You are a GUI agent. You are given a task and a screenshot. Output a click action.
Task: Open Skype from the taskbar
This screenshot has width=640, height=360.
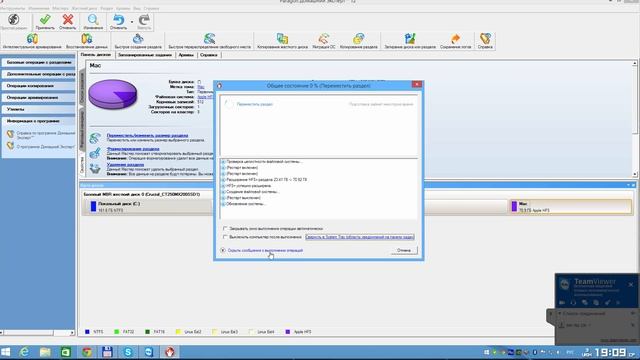128,352
